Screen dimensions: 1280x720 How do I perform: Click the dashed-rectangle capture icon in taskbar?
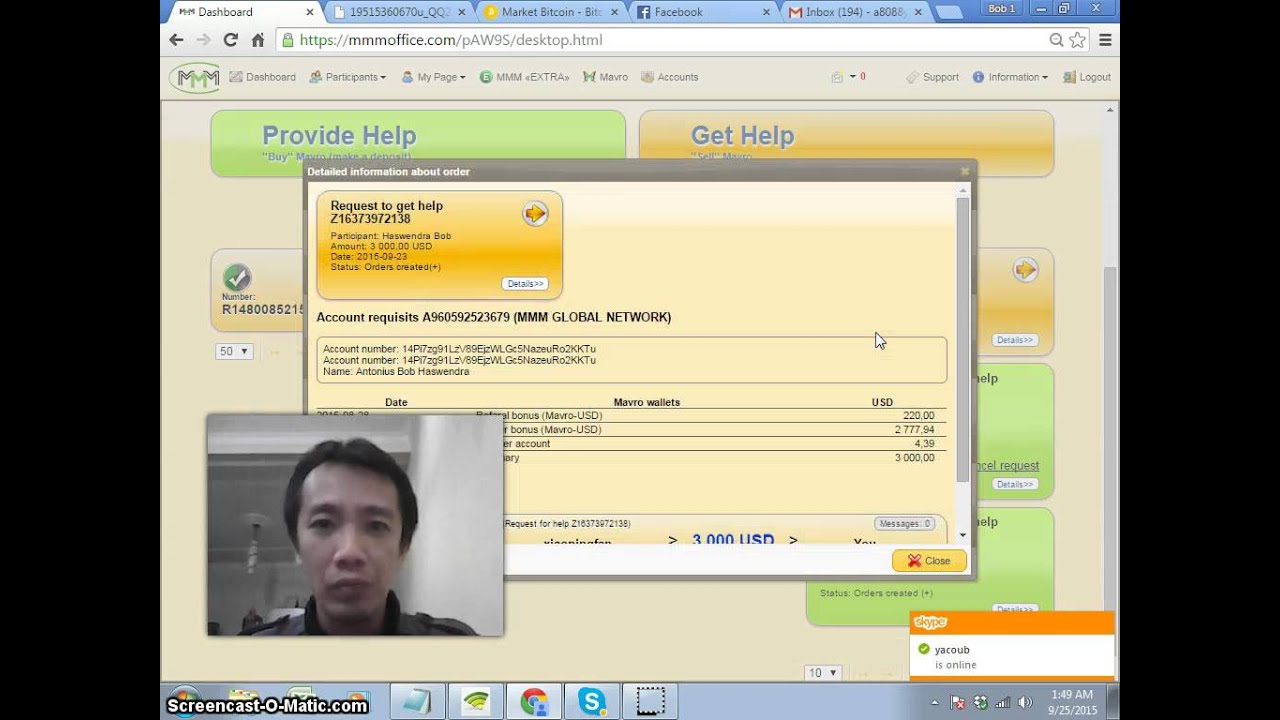tap(650, 702)
